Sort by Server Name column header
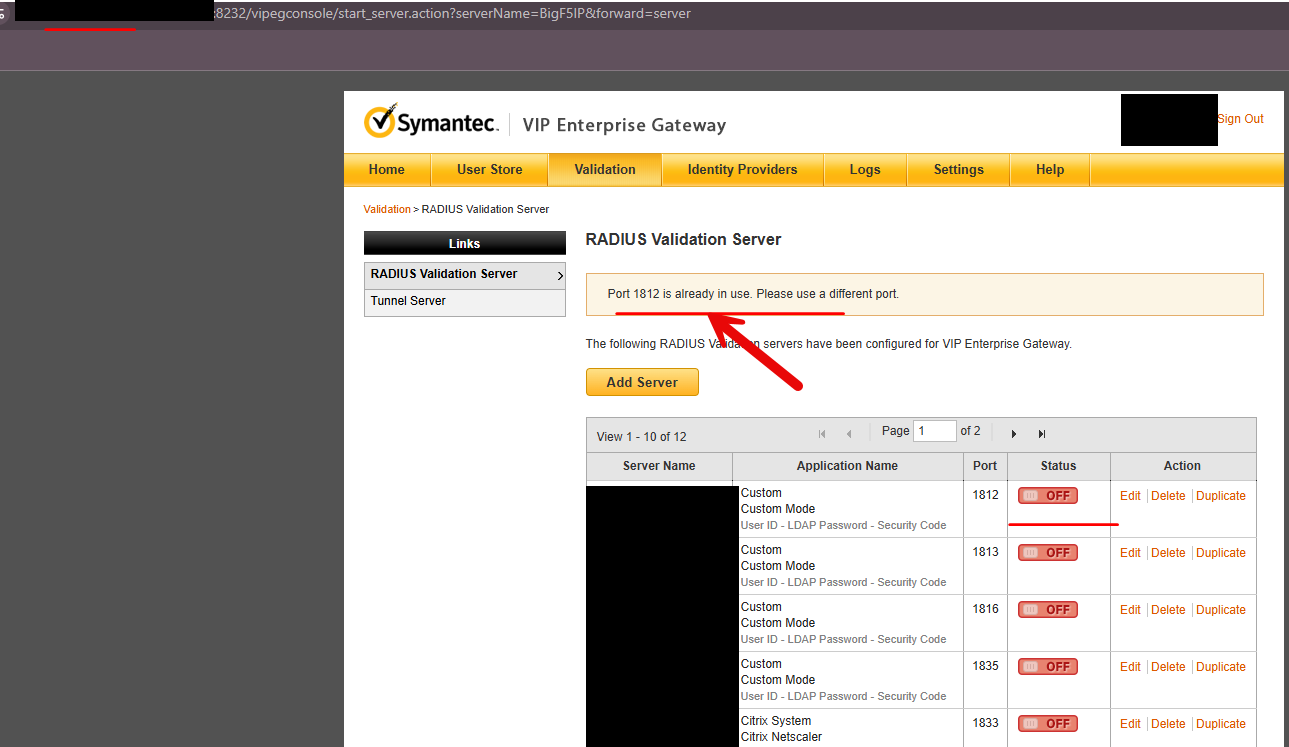 point(659,466)
